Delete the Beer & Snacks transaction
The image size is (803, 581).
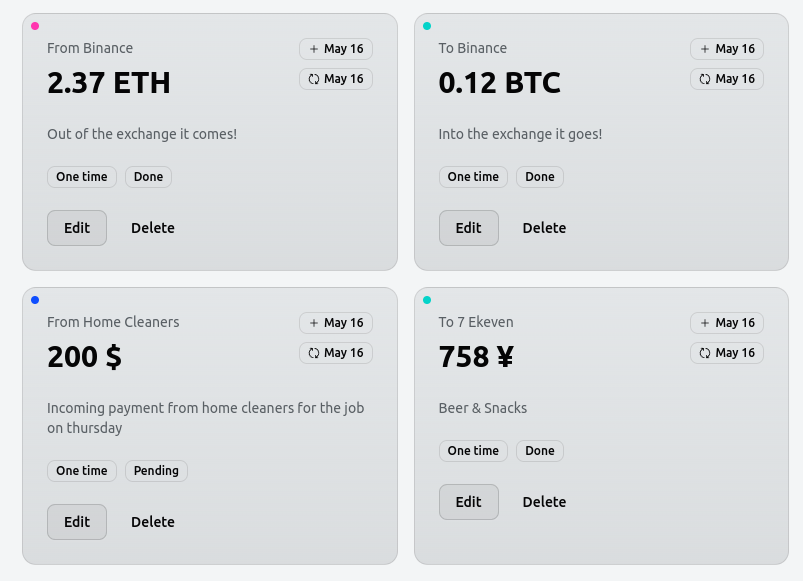(544, 502)
